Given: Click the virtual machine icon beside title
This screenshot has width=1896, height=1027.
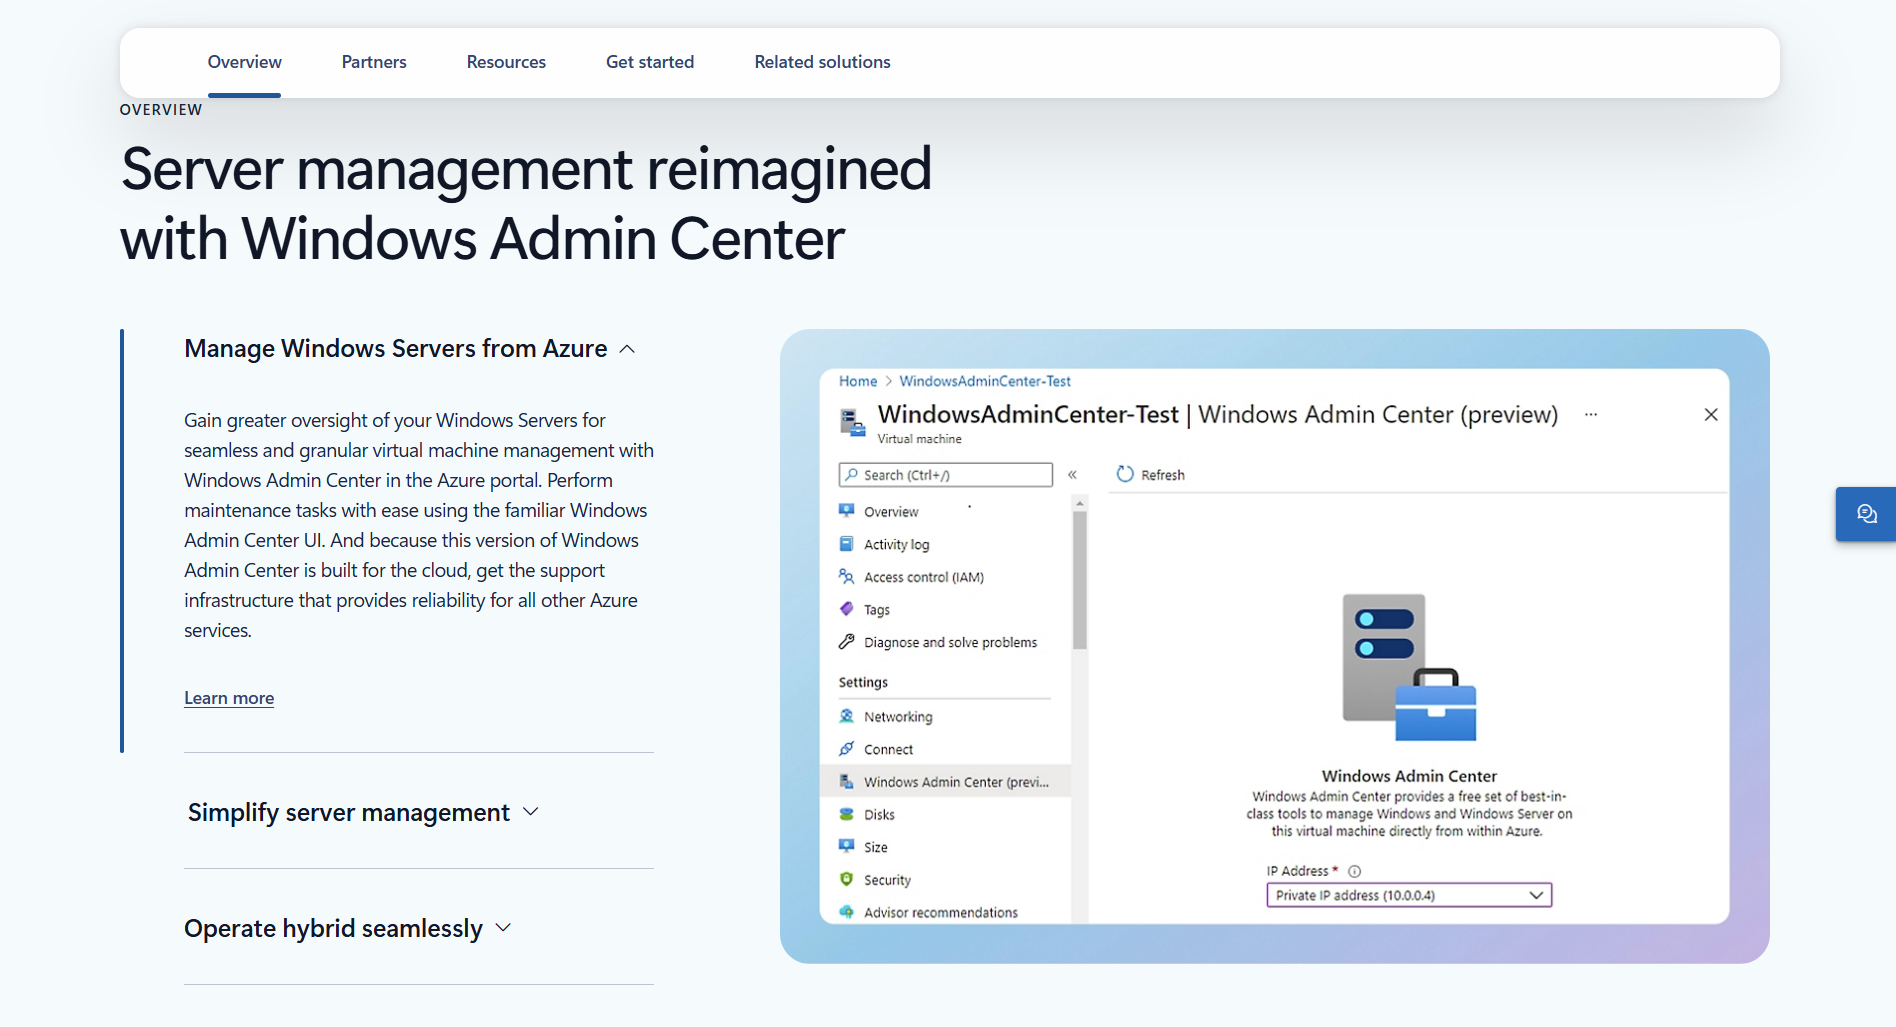Looking at the screenshot, I should point(852,423).
